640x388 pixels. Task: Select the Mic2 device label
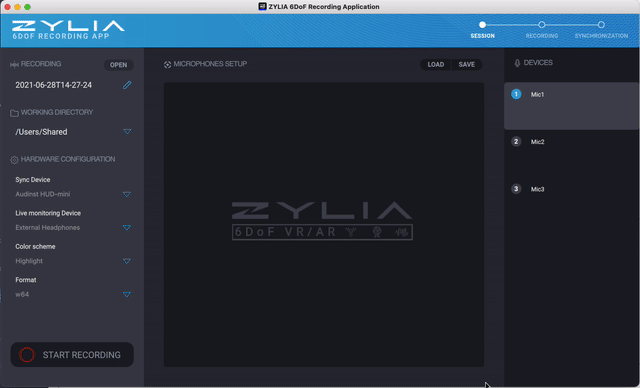538,142
